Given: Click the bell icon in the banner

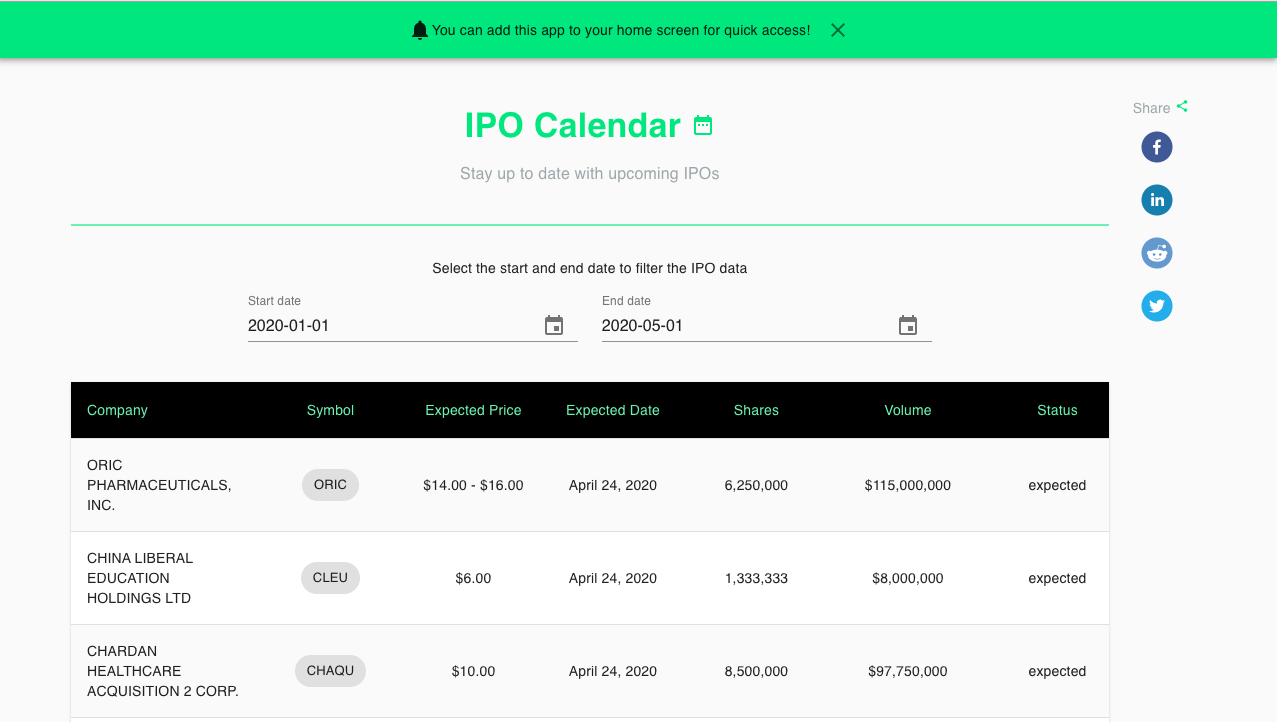Looking at the screenshot, I should pyautogui.click(x=419, y=29).
